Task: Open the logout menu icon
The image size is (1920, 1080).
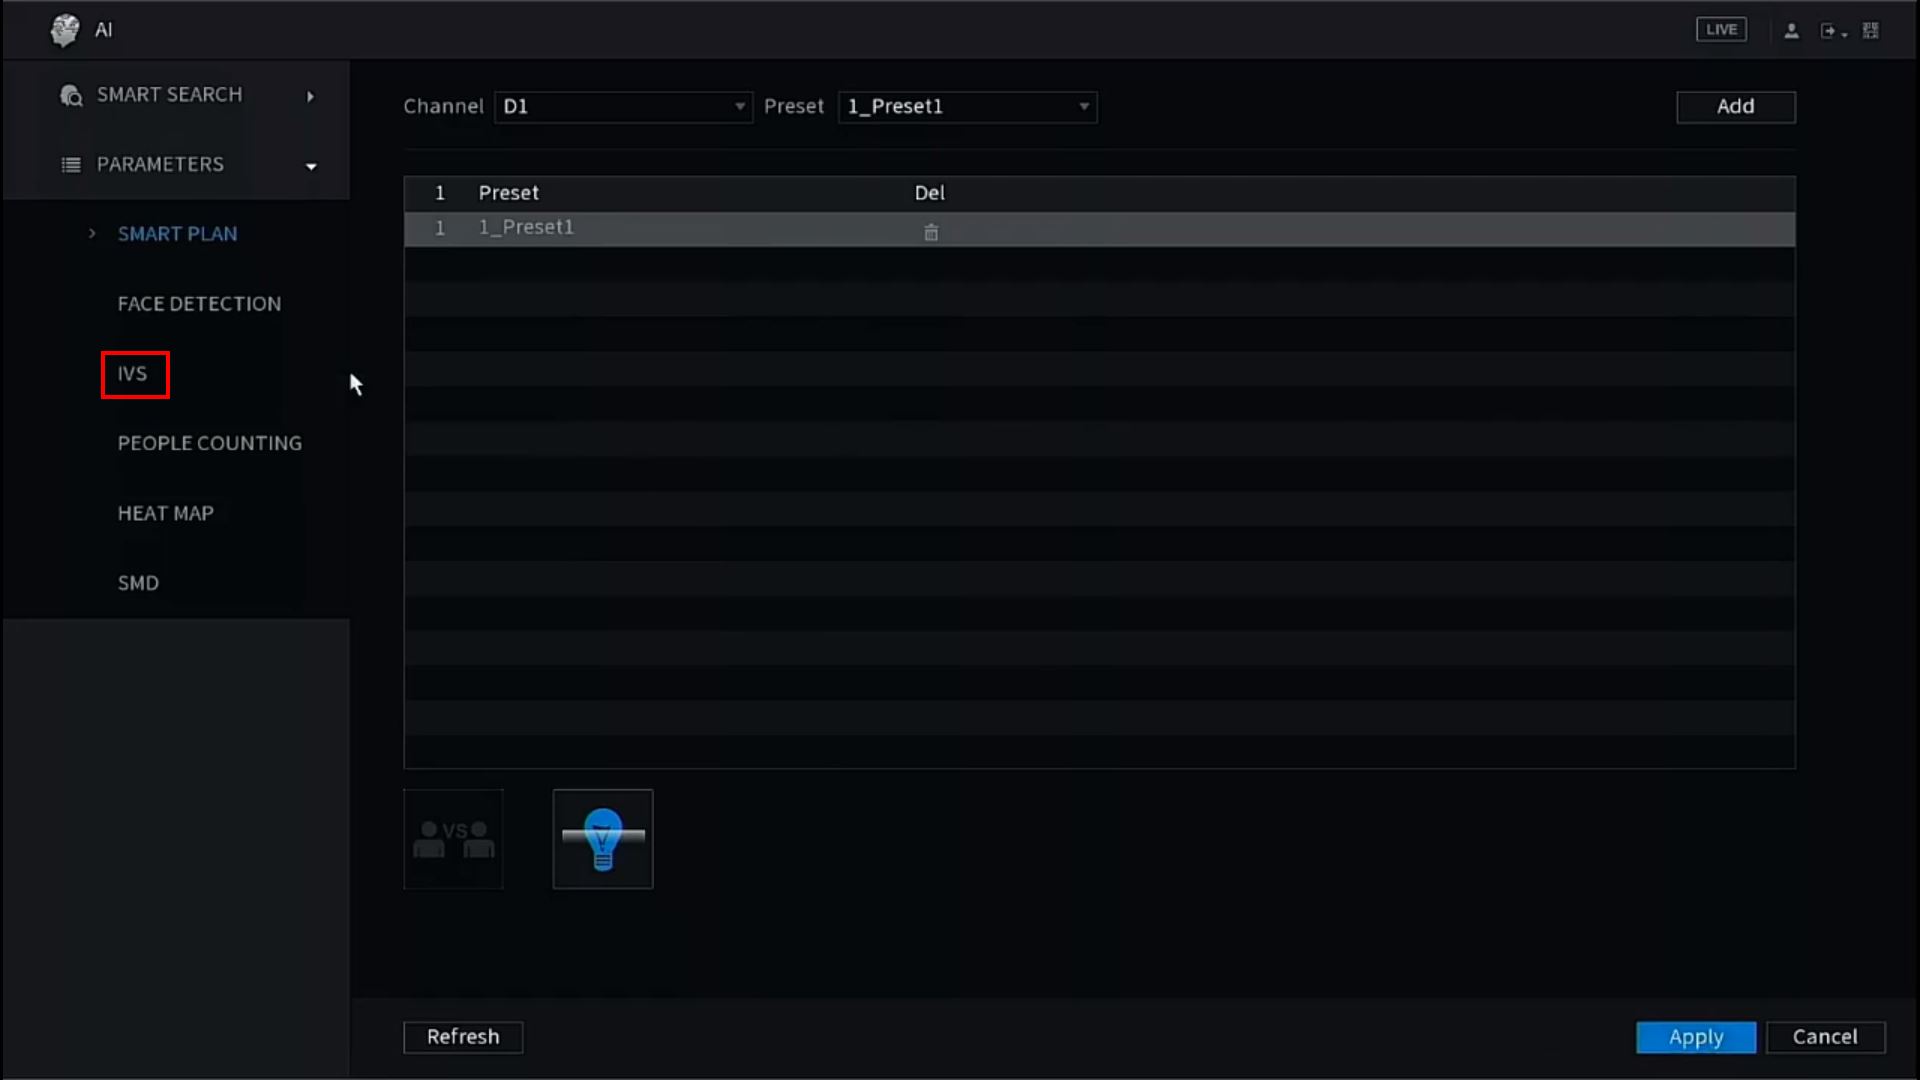Action: tap(1829, 31)
